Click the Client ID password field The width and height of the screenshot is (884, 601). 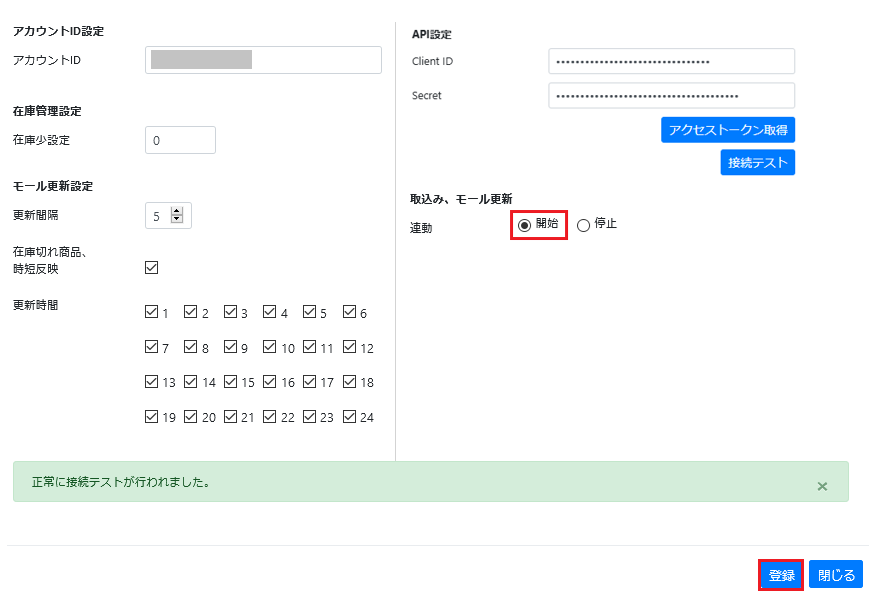pos(671,61)
